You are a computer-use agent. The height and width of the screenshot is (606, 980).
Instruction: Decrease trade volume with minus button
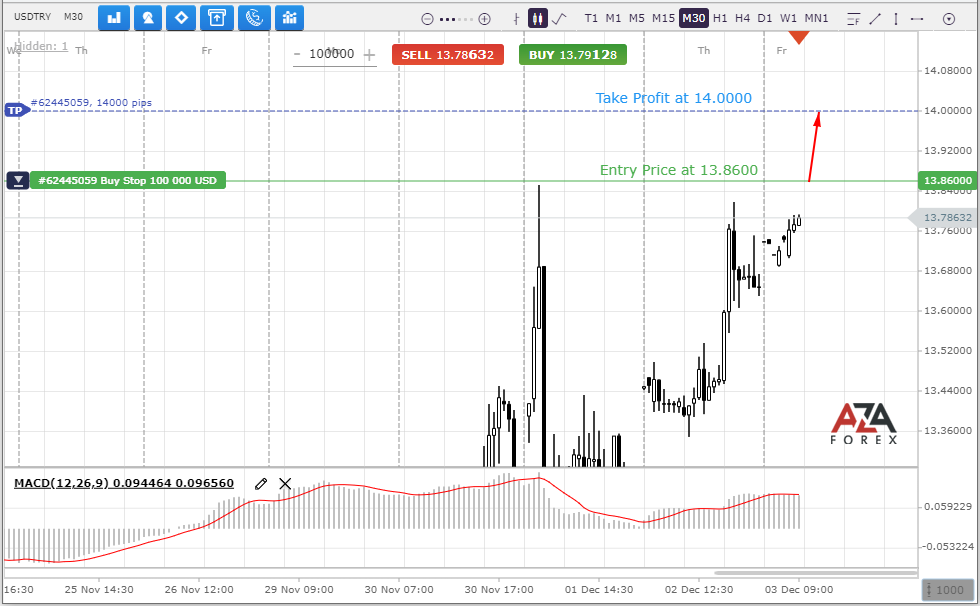(298, 54)
